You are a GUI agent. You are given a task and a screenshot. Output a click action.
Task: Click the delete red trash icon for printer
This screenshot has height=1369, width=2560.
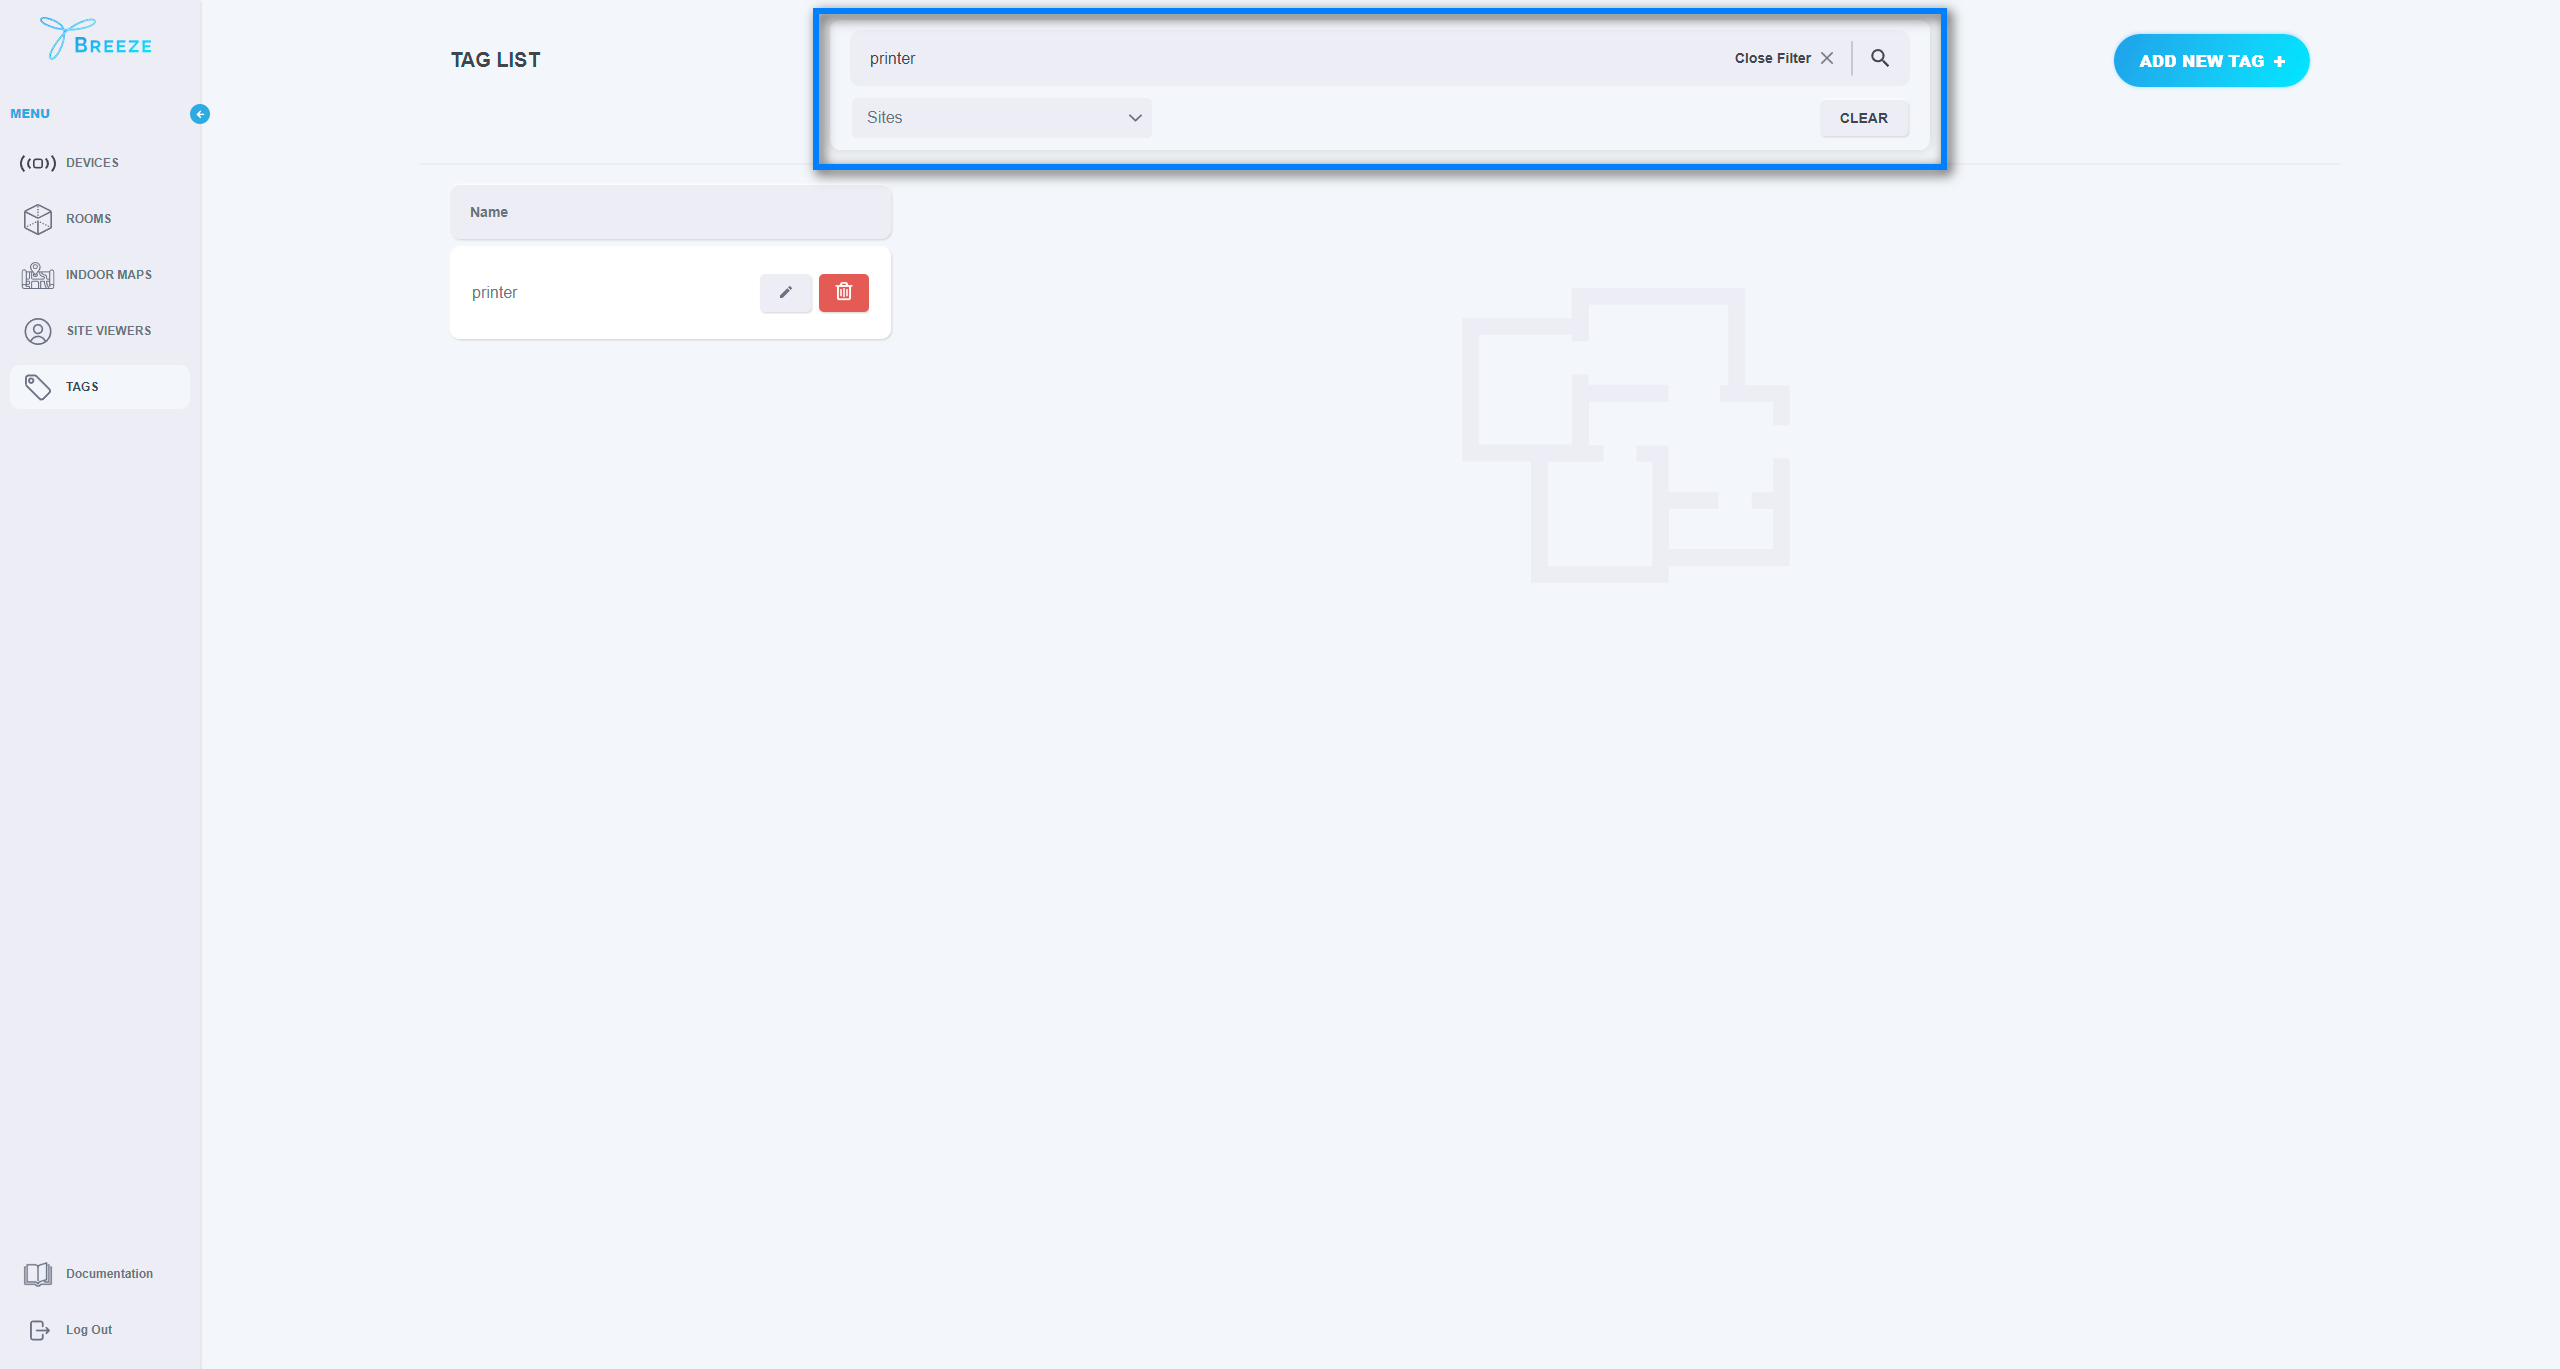pos(843,293)
